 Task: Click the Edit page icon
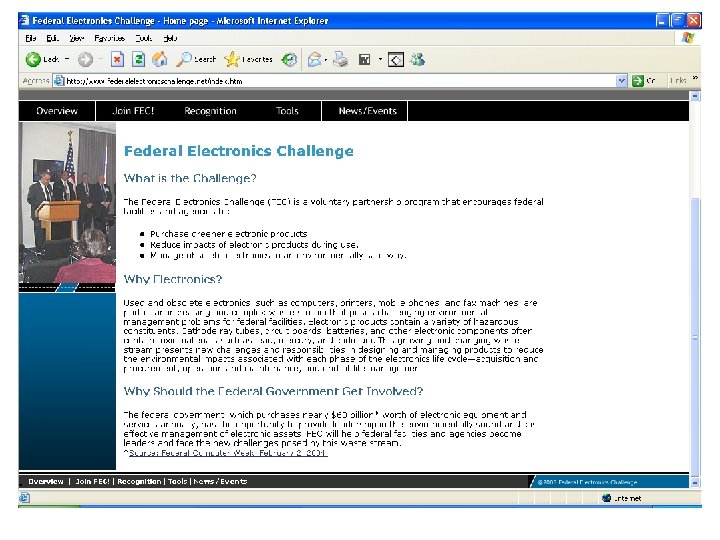click(365, 59)
